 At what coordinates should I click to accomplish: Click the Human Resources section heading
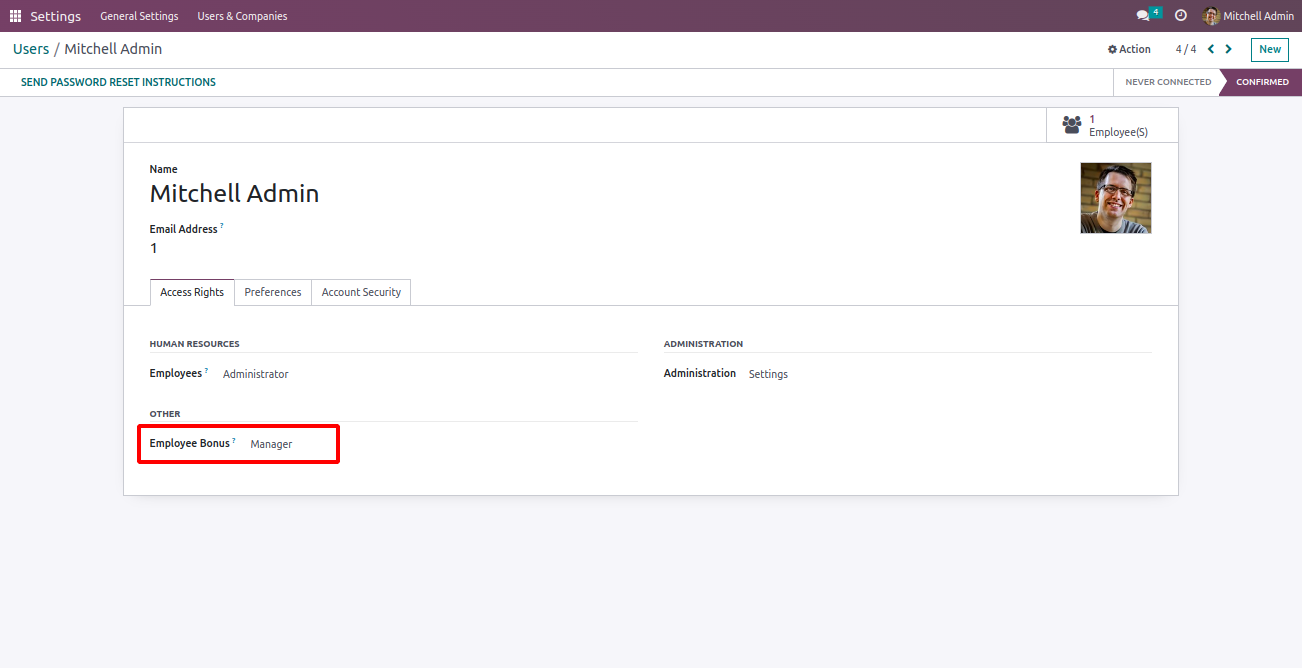click(x=194, y=344)
